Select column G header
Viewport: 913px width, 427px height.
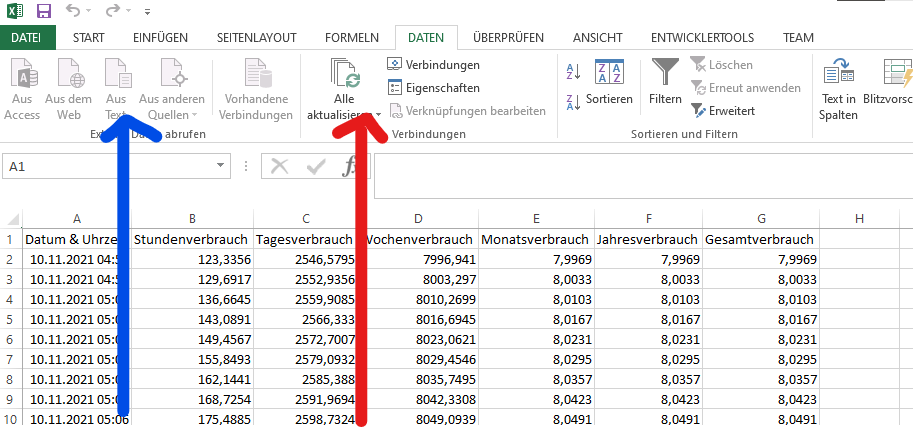tap(761, 219)
